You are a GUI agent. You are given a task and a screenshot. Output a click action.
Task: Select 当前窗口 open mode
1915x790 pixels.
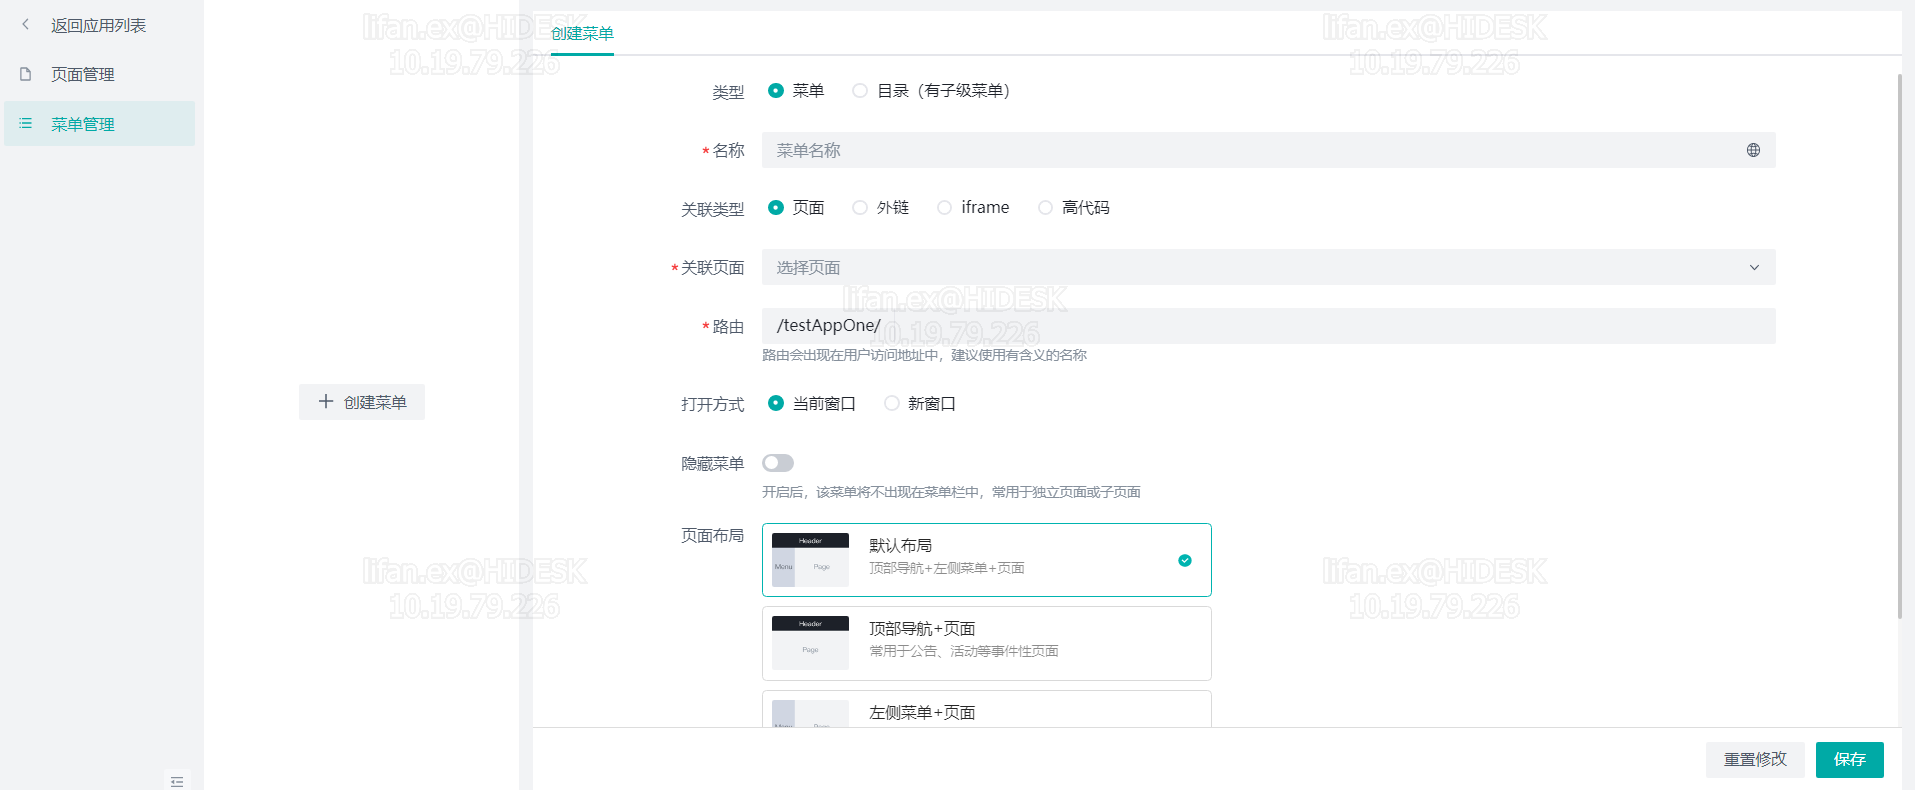(776, 403)
